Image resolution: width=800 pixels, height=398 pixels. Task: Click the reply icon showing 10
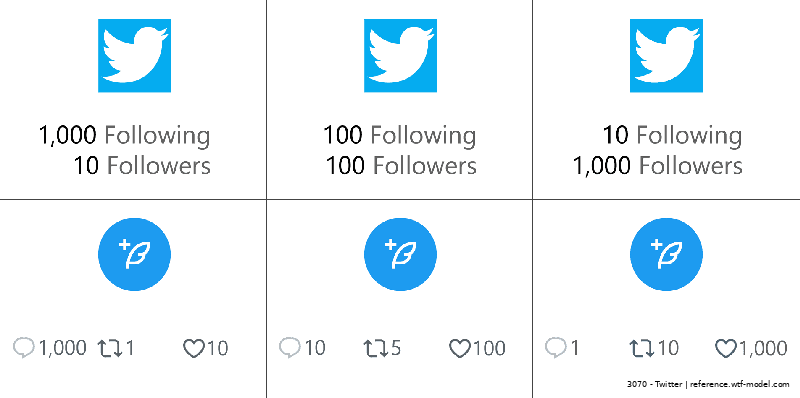click(289, 348)
